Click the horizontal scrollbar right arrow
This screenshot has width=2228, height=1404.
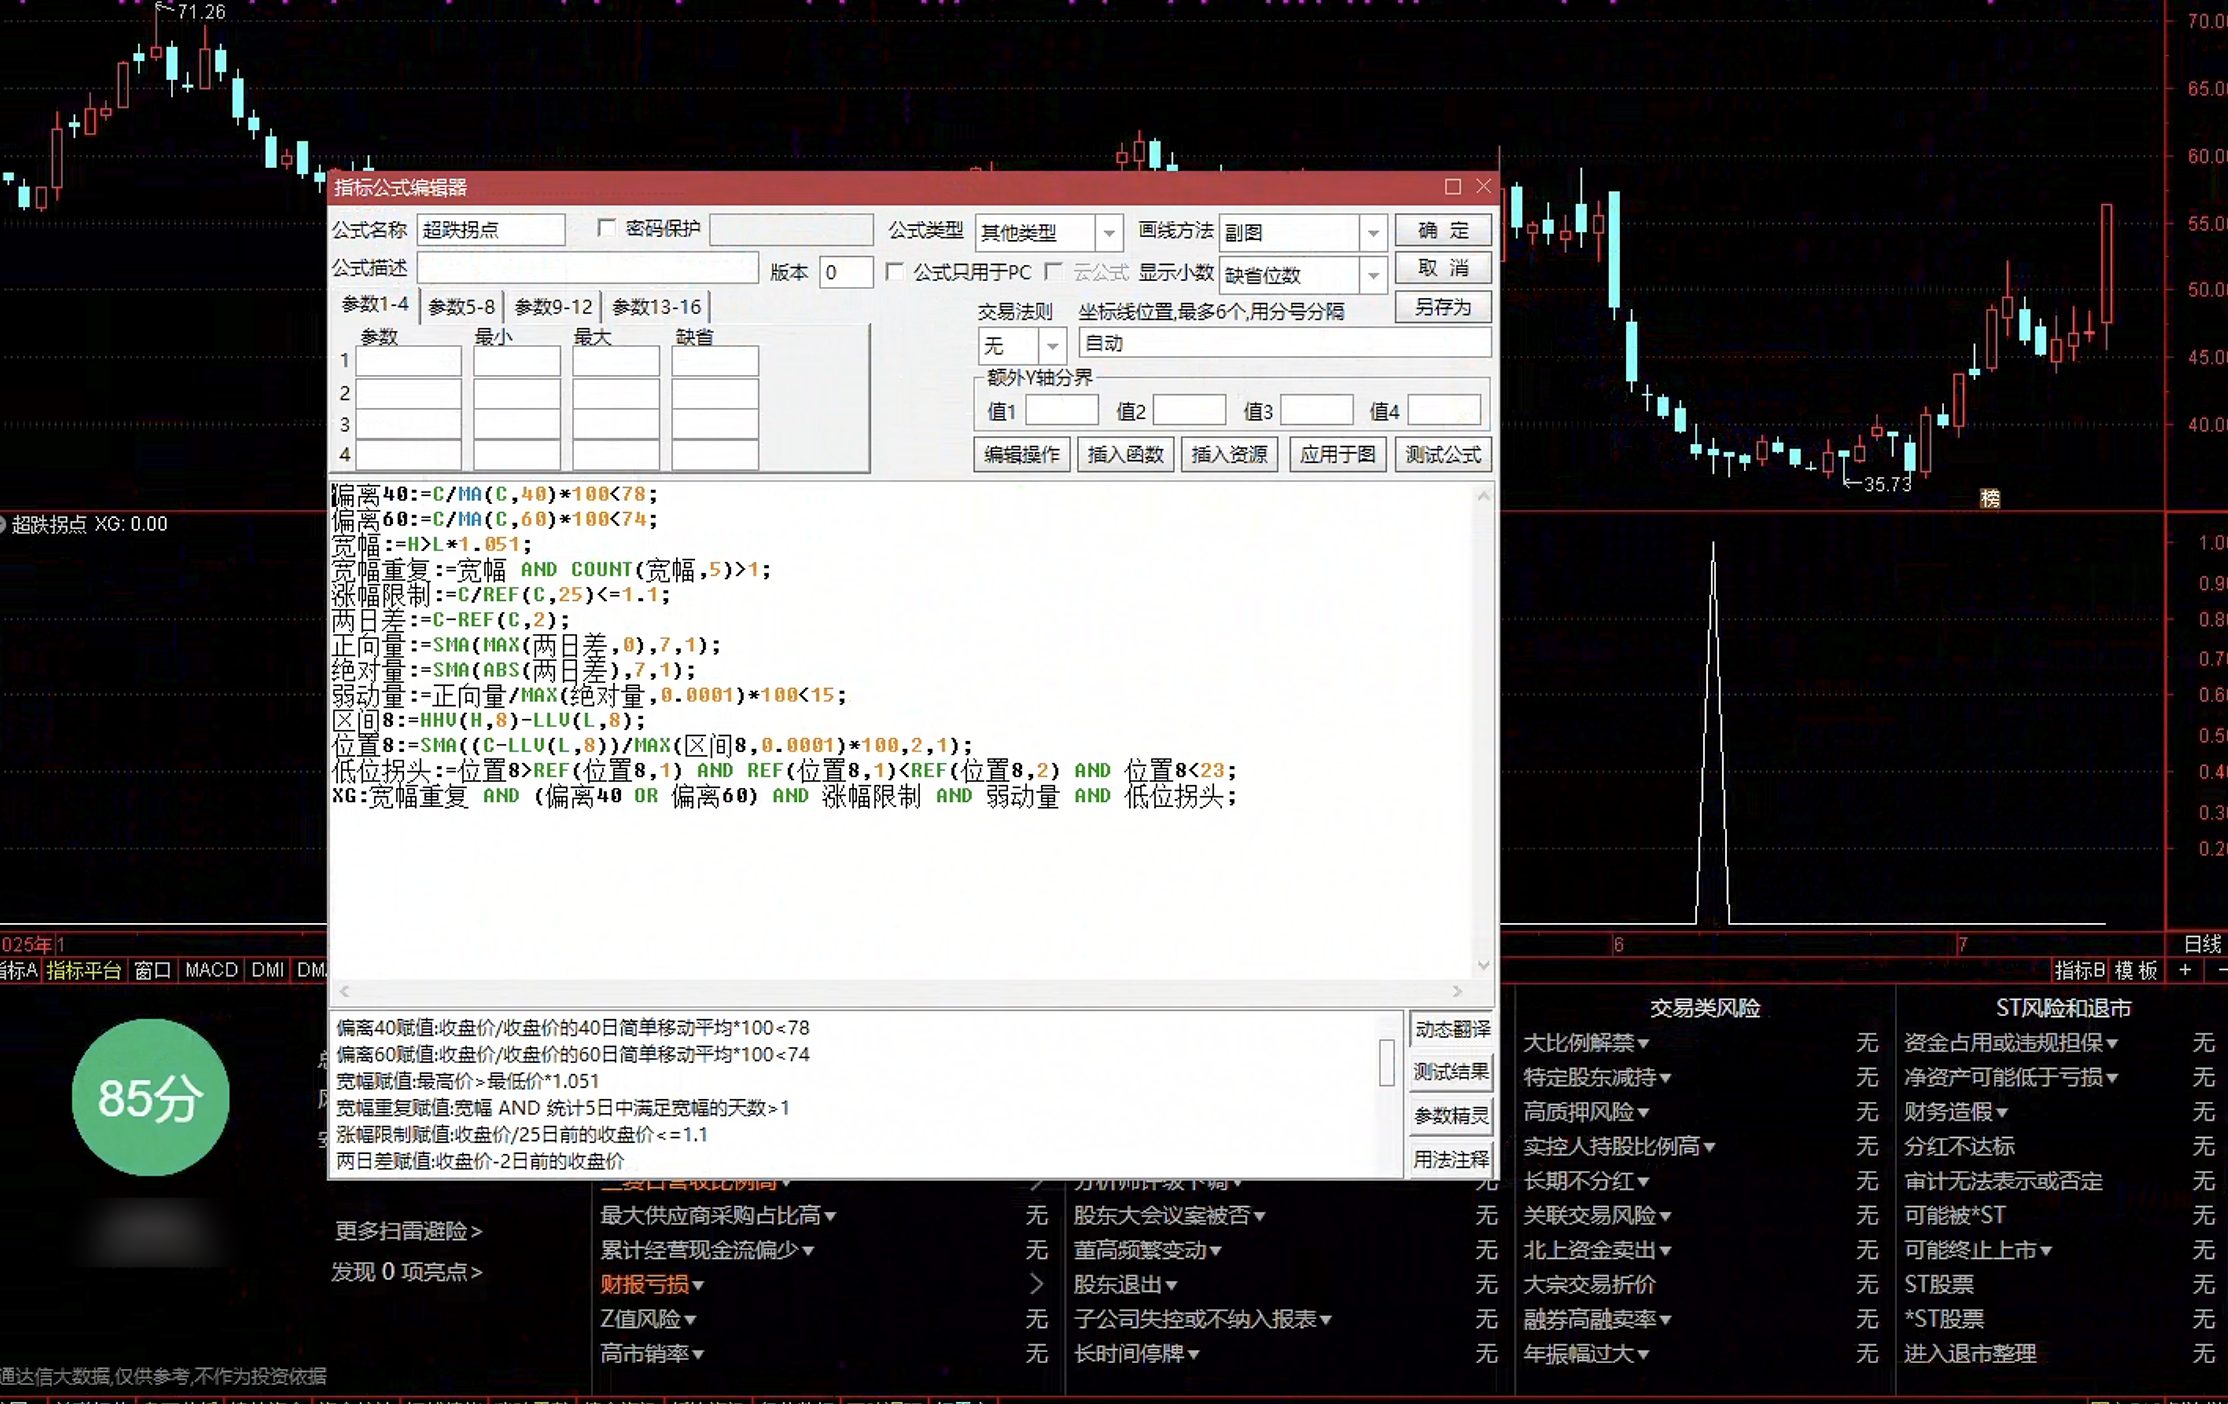point(1457,991)
